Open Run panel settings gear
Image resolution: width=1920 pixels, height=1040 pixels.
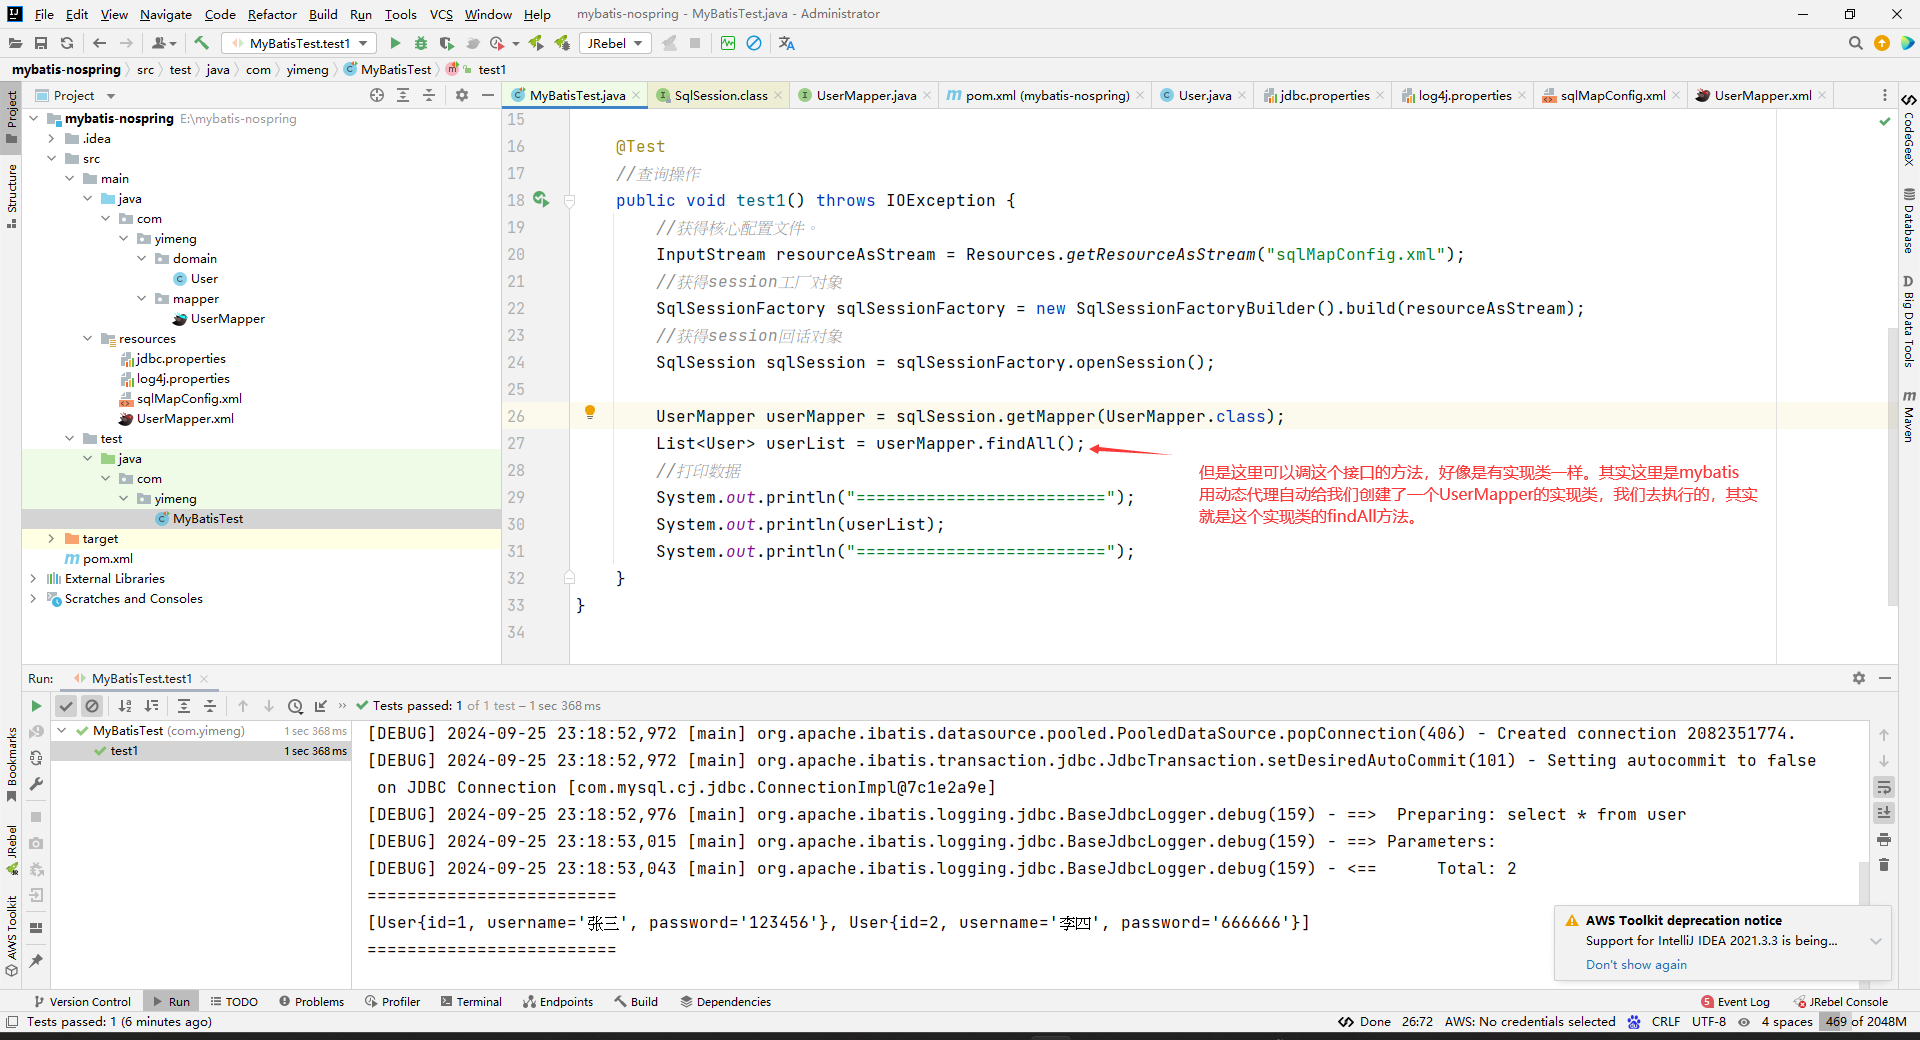pos(1859,678)
